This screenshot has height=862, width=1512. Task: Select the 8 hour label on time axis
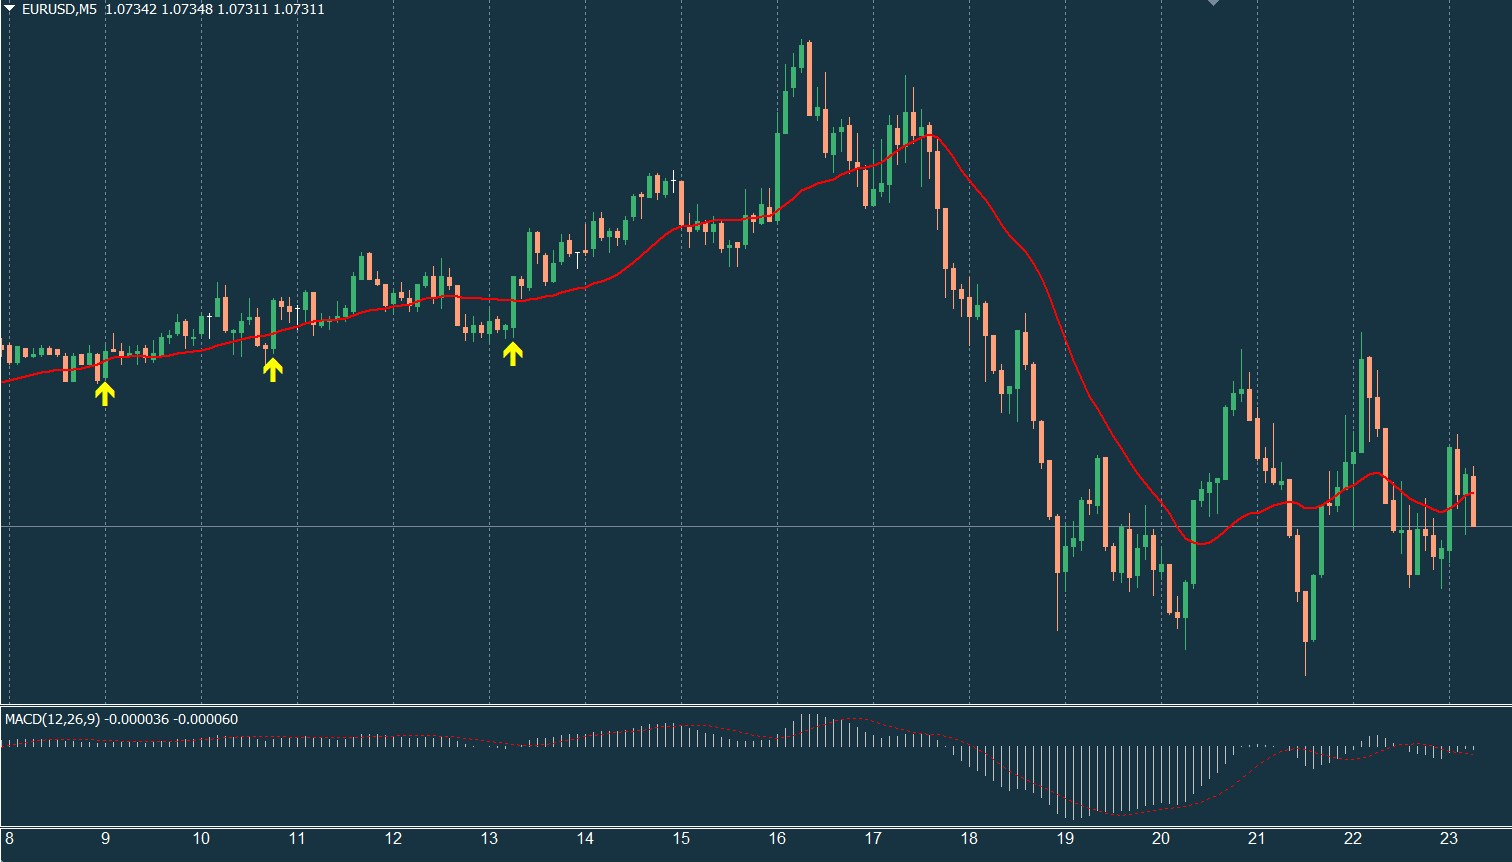[10, 839]
